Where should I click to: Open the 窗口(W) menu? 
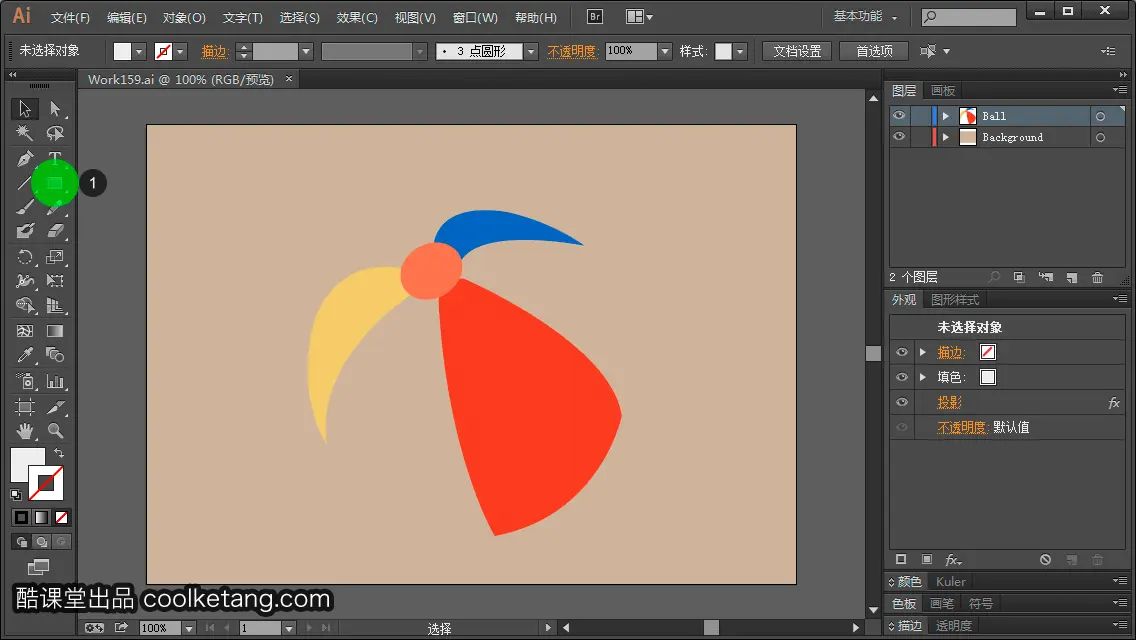(475, 17)
